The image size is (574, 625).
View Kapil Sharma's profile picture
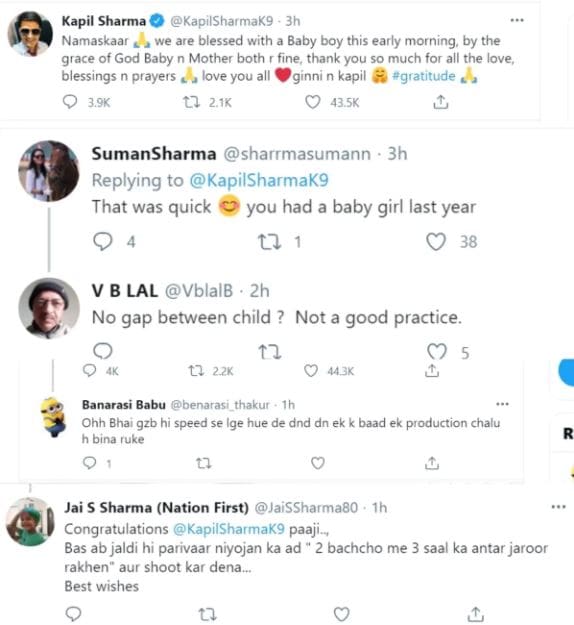pos(30,33)
